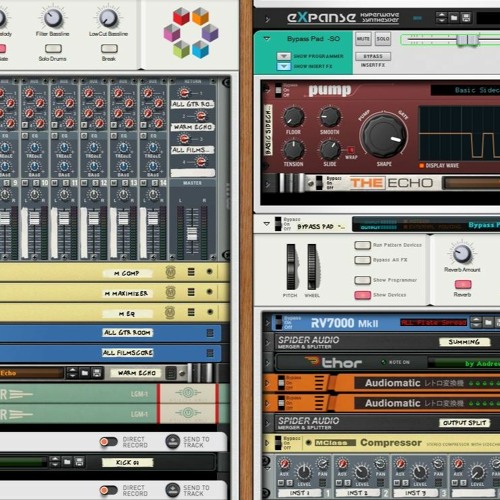This screenshot has height=500, width=500.
Task: Click the combinator Pitch wheel
Action: tap(291, 267)
